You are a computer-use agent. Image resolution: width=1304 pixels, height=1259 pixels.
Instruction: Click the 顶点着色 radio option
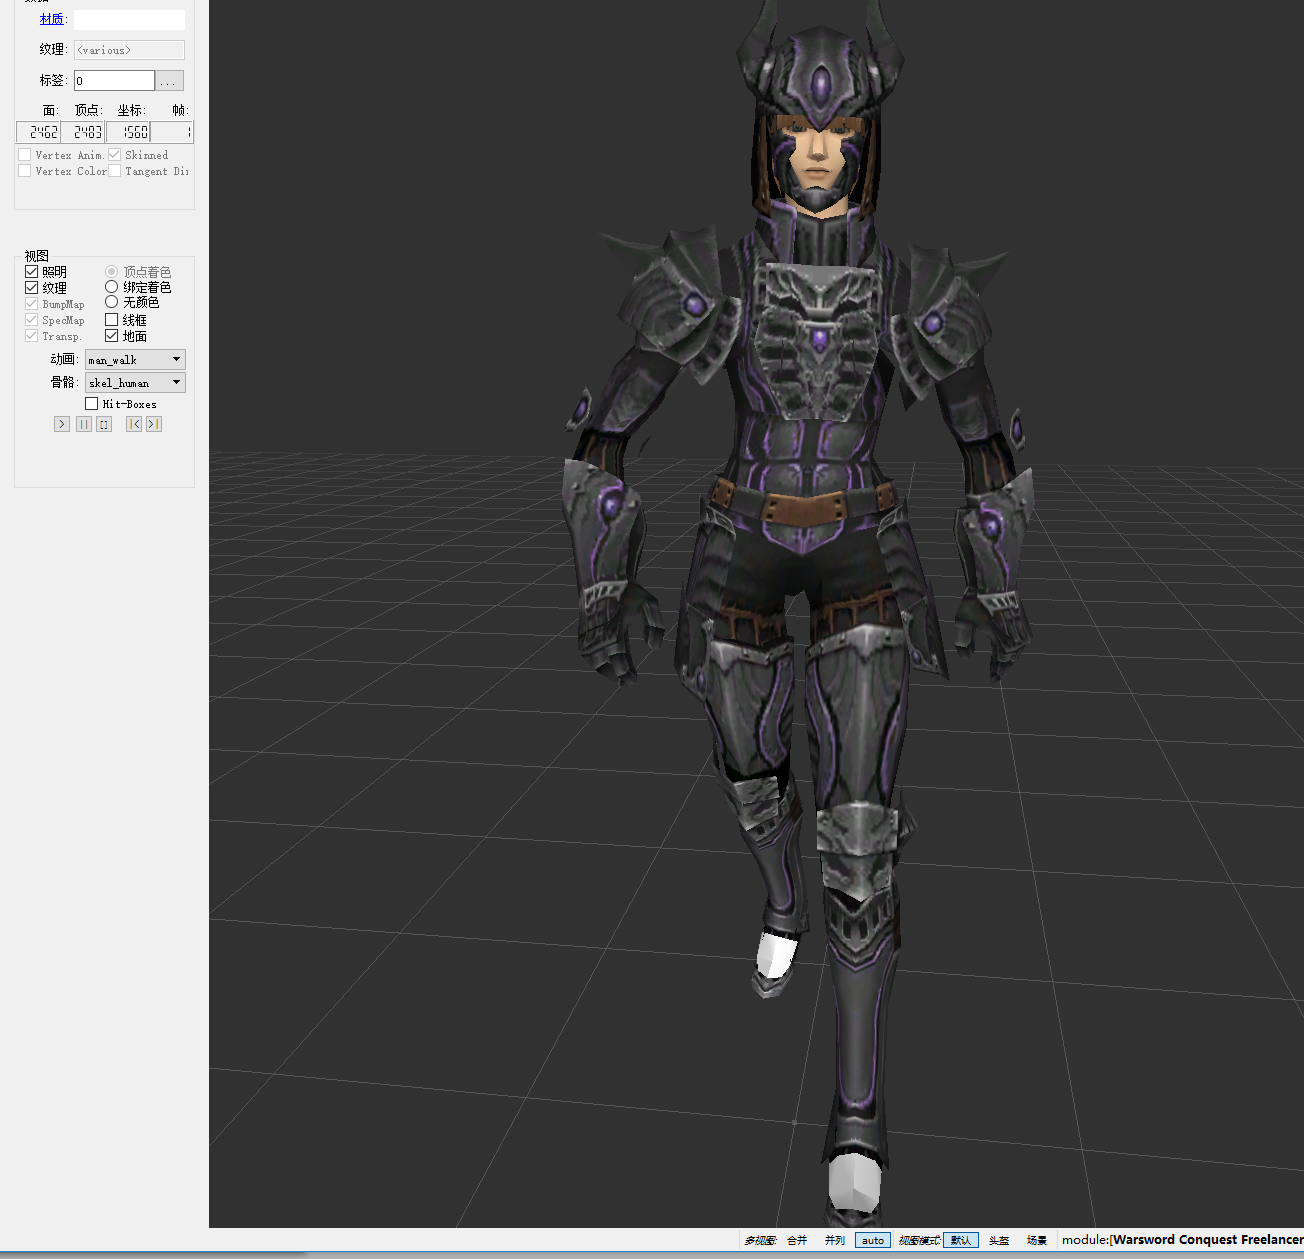(x=111, y=272)
